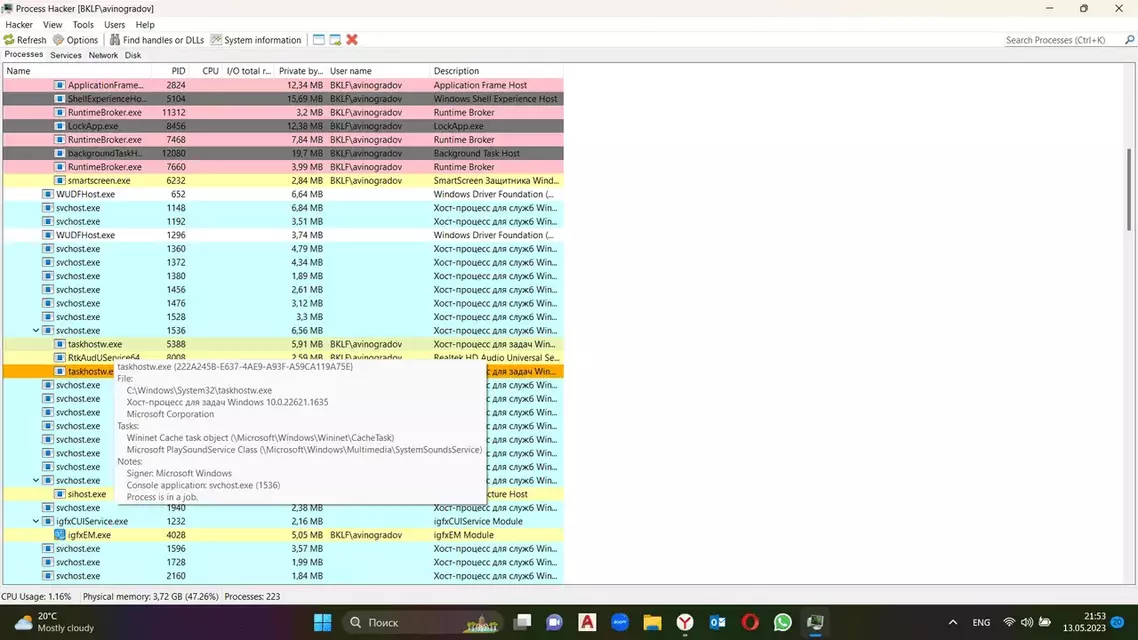Open the Wi-Fi network tray icon
This screenshot has height=640, width=1138.
pos(1009,623)
